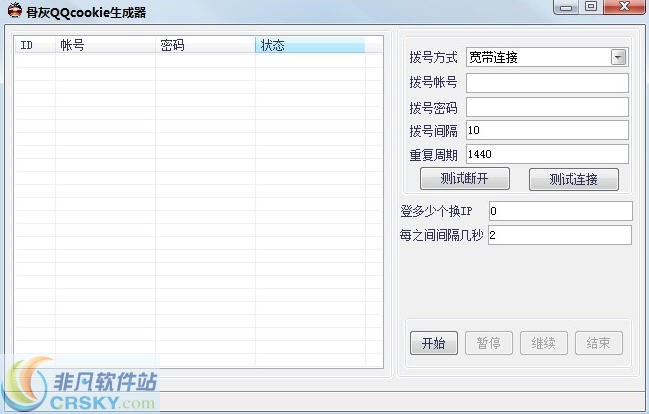The image size is (649, 414).
Task: Sort by the ID column header
Action: tap(35, 45)
